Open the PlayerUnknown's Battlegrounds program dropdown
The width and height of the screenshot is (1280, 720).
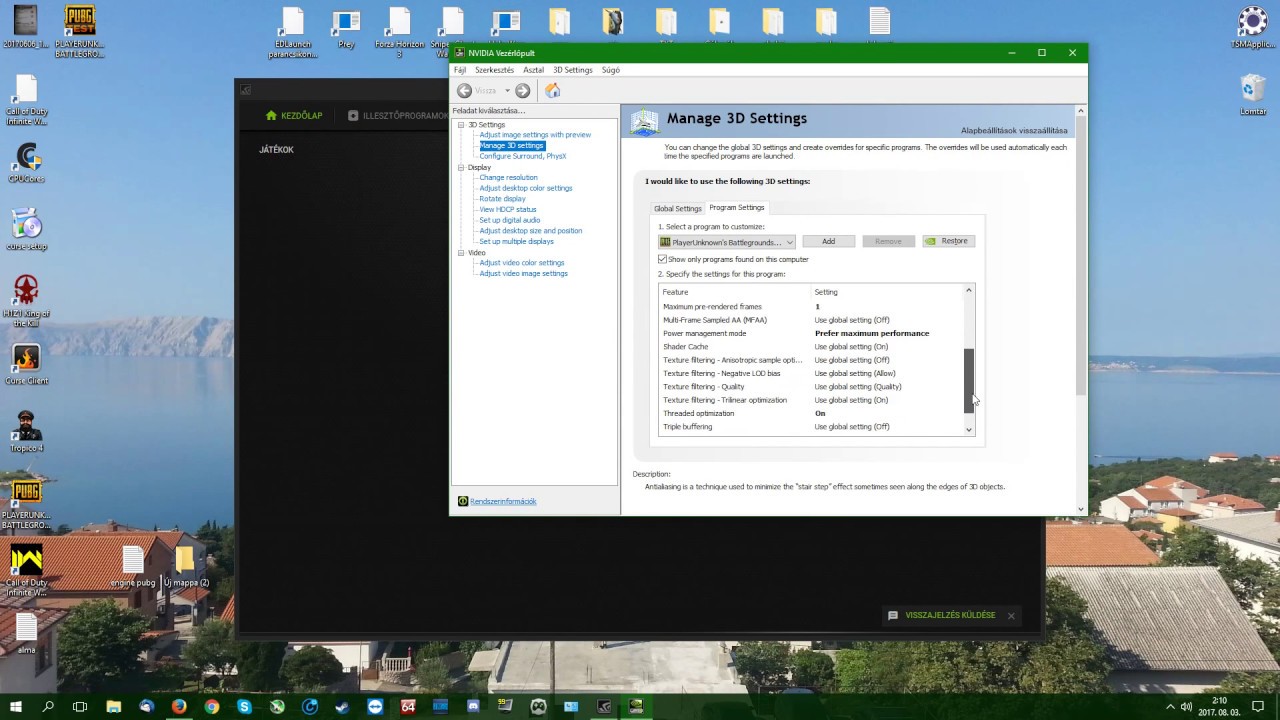[727, 242]
